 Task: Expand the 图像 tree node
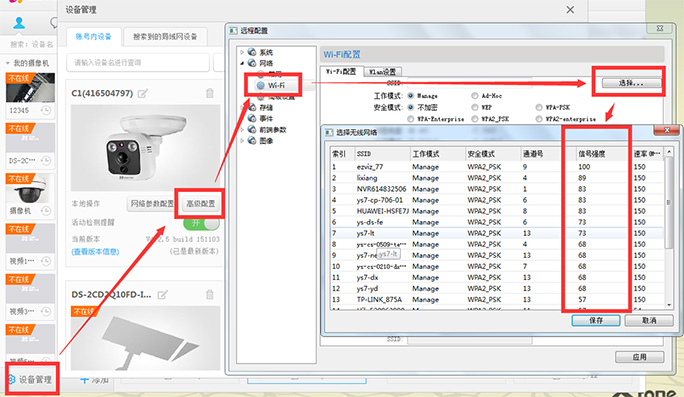(x=242, y=140)
